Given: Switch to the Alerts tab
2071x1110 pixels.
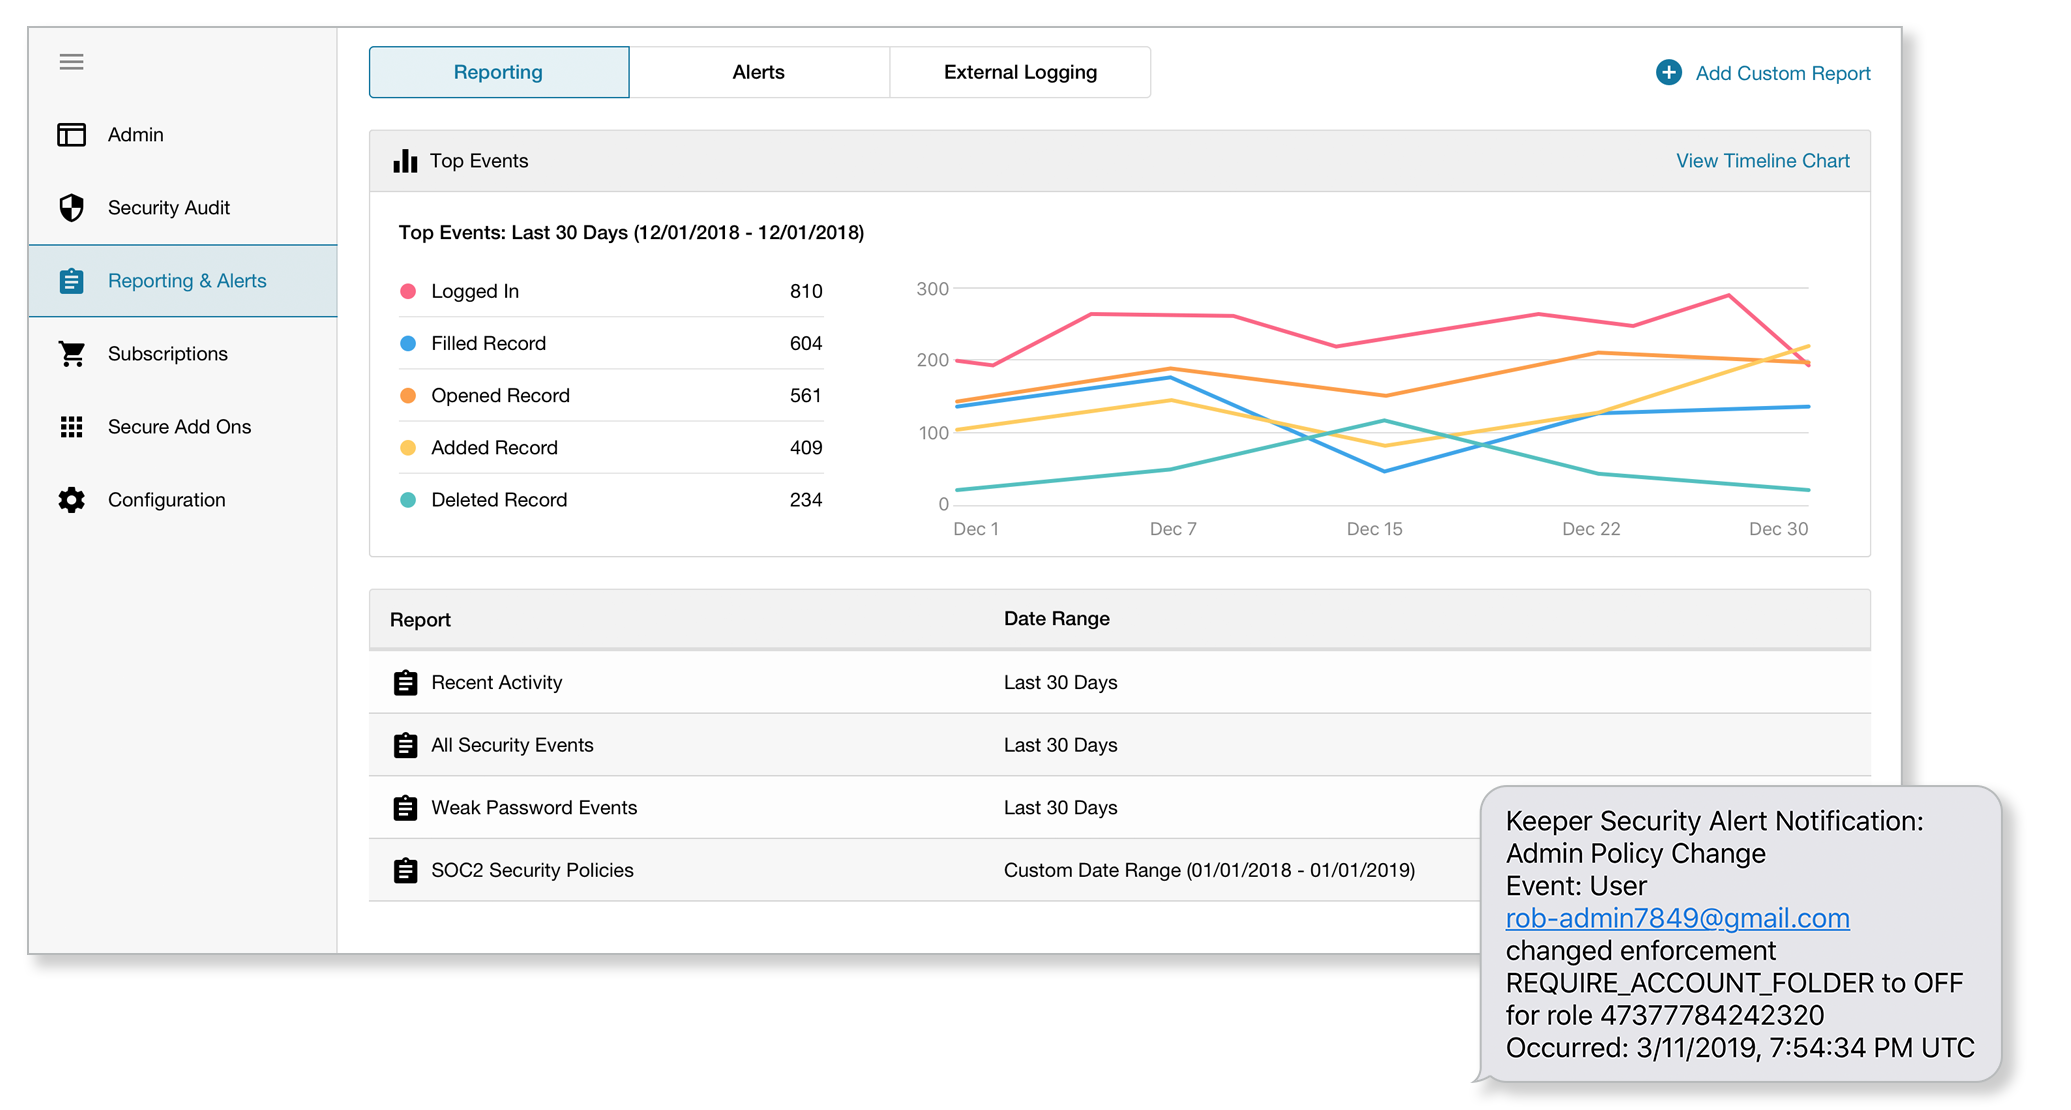Looking at the screenshot, I should pos(758,71).
